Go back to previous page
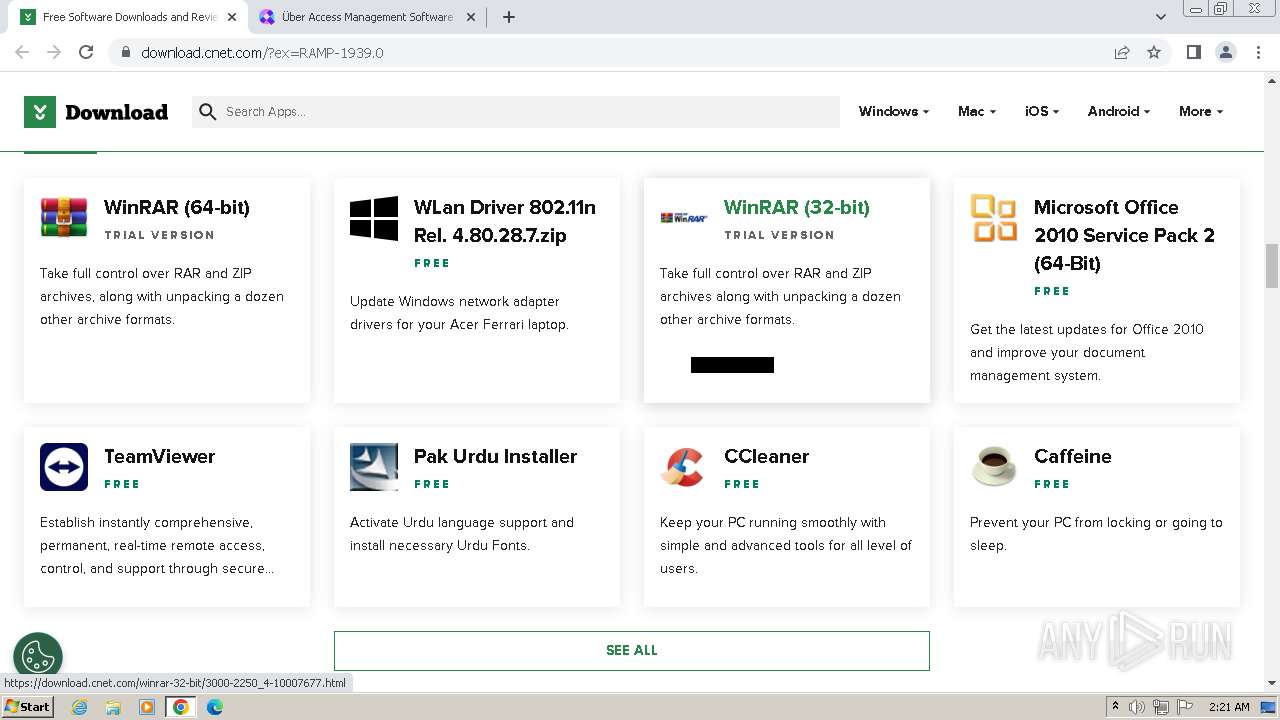The image size is (1280, 720). click(22, 52)
